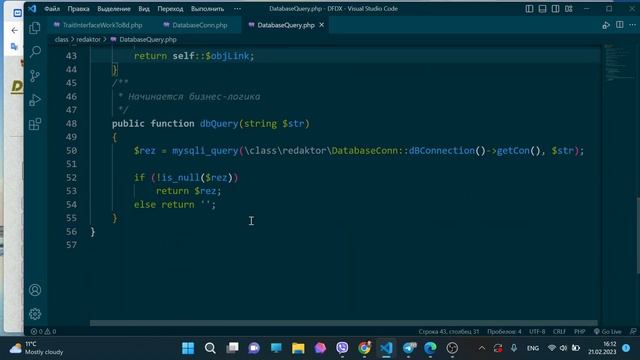Screen dimensions: 640x360
Task: Click the 'class' breadcrumb segment
Action: click(61, 40)
